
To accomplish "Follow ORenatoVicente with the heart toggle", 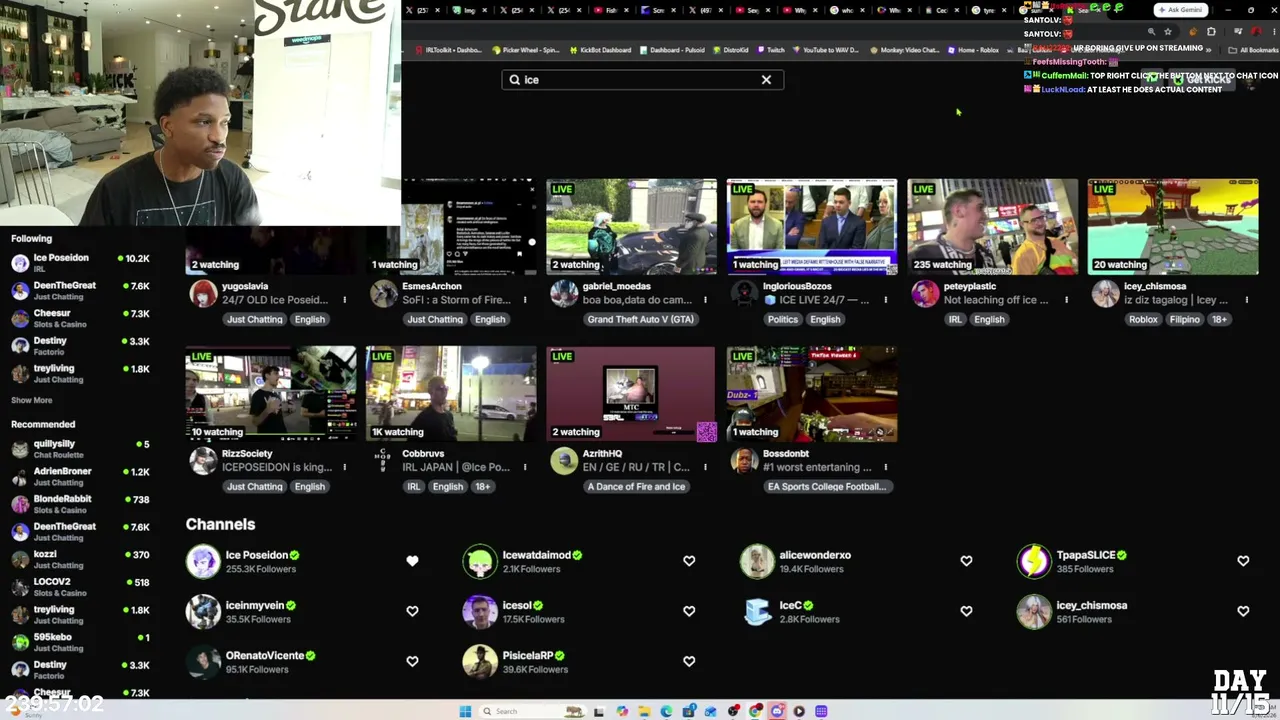I will (412, 661).
